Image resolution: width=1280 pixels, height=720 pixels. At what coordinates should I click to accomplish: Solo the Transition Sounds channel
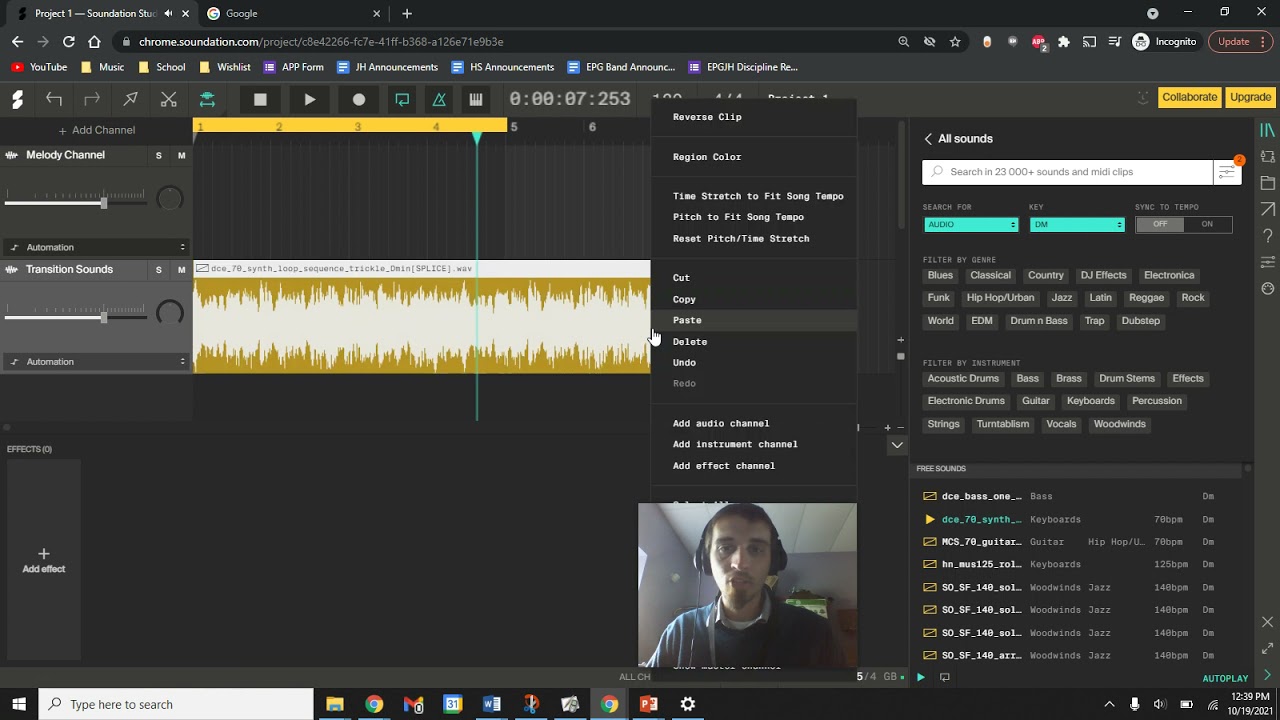[158, 269]
